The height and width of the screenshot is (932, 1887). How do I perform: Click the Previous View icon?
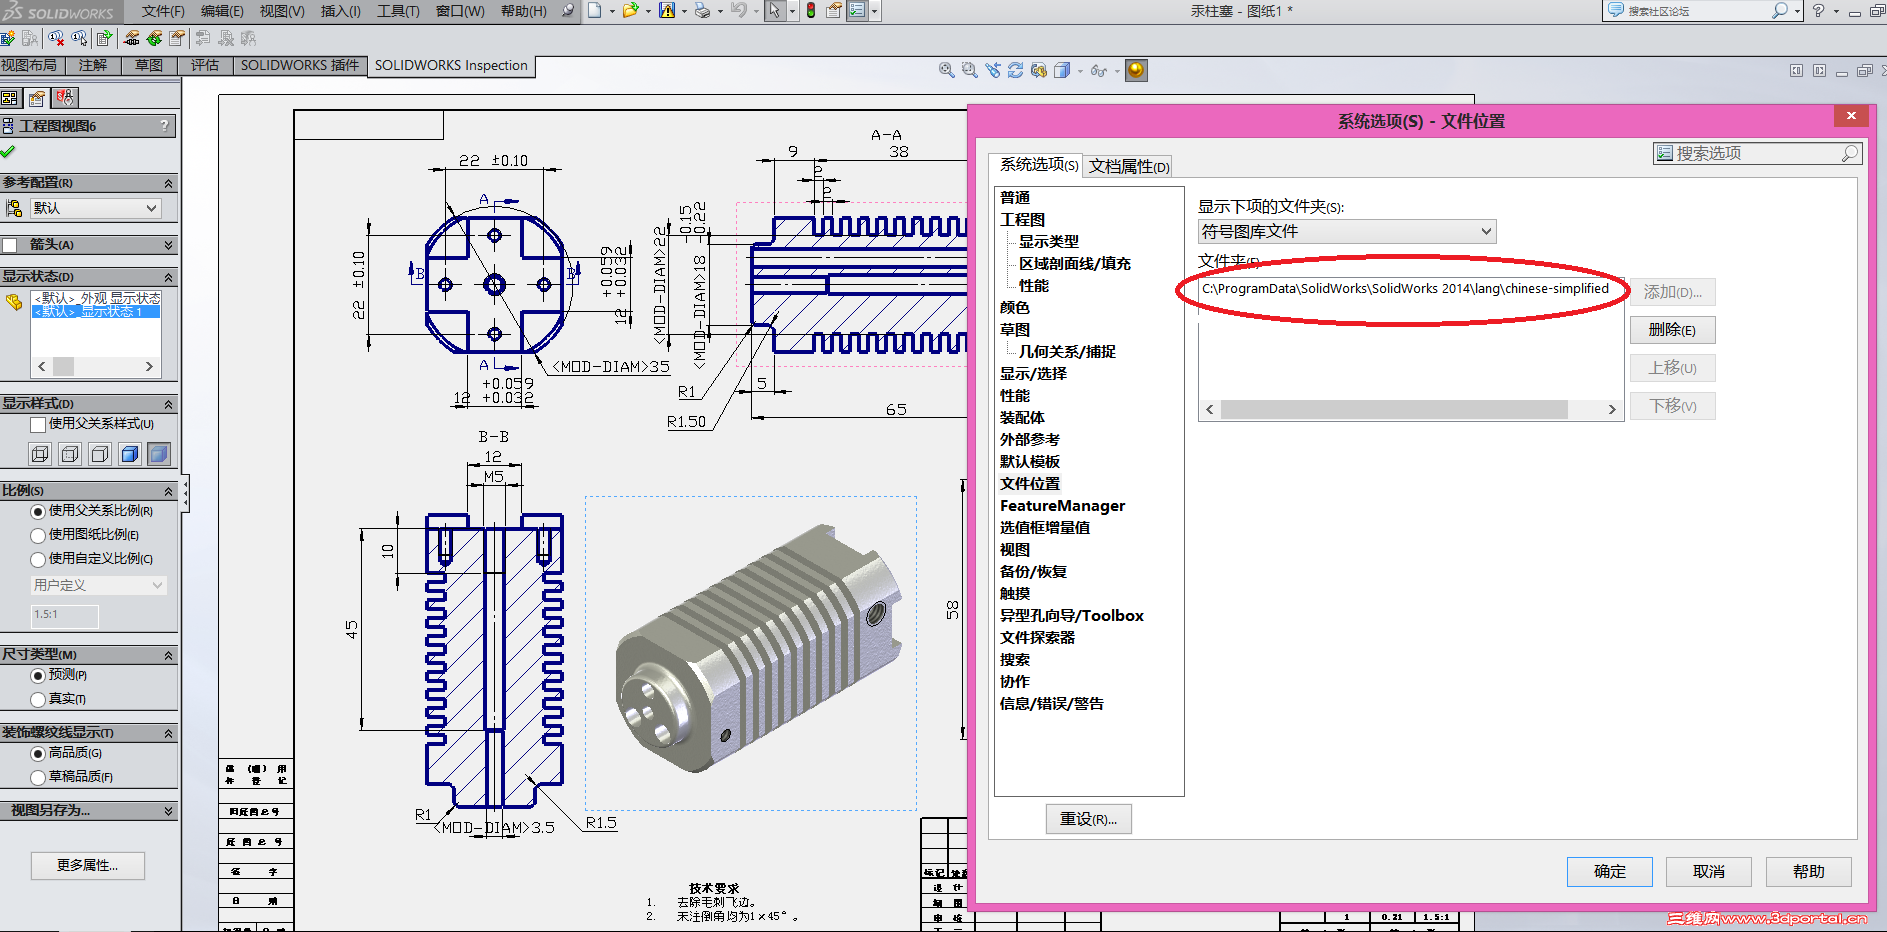click(x=992, y=70)
